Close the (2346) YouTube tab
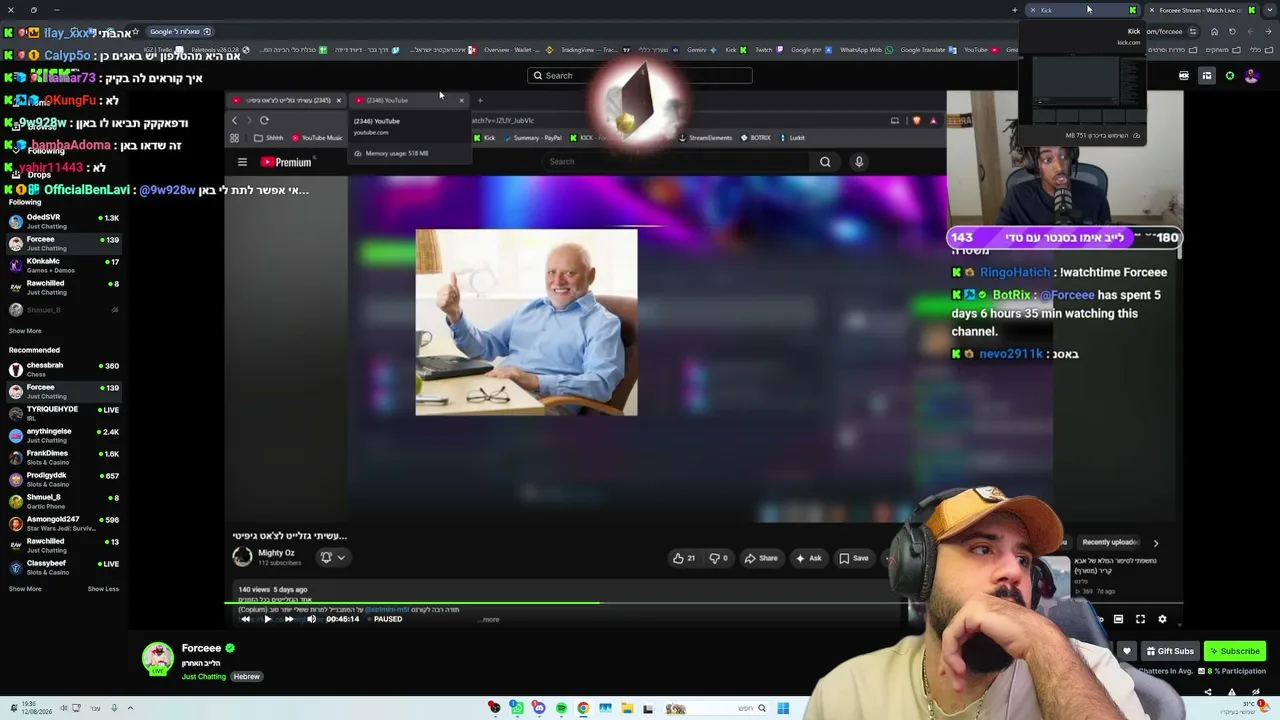The height and width of the screenshot is (720, 1280). 461,100
